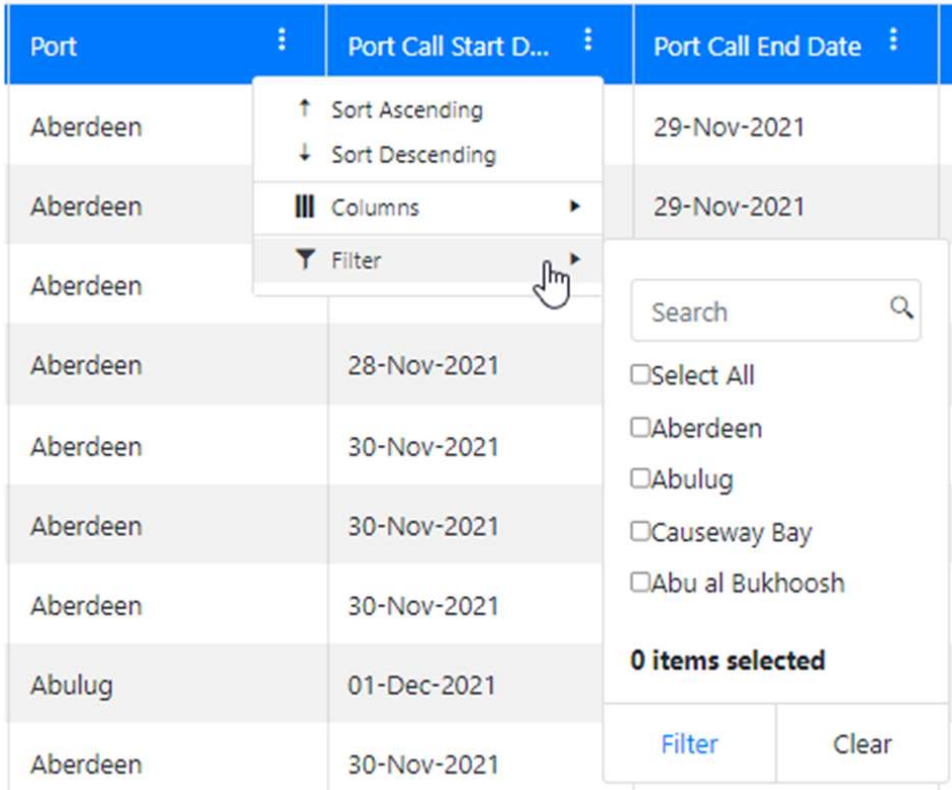
Task: Click the funnel icon beside Filter
Action: point(305,260)
